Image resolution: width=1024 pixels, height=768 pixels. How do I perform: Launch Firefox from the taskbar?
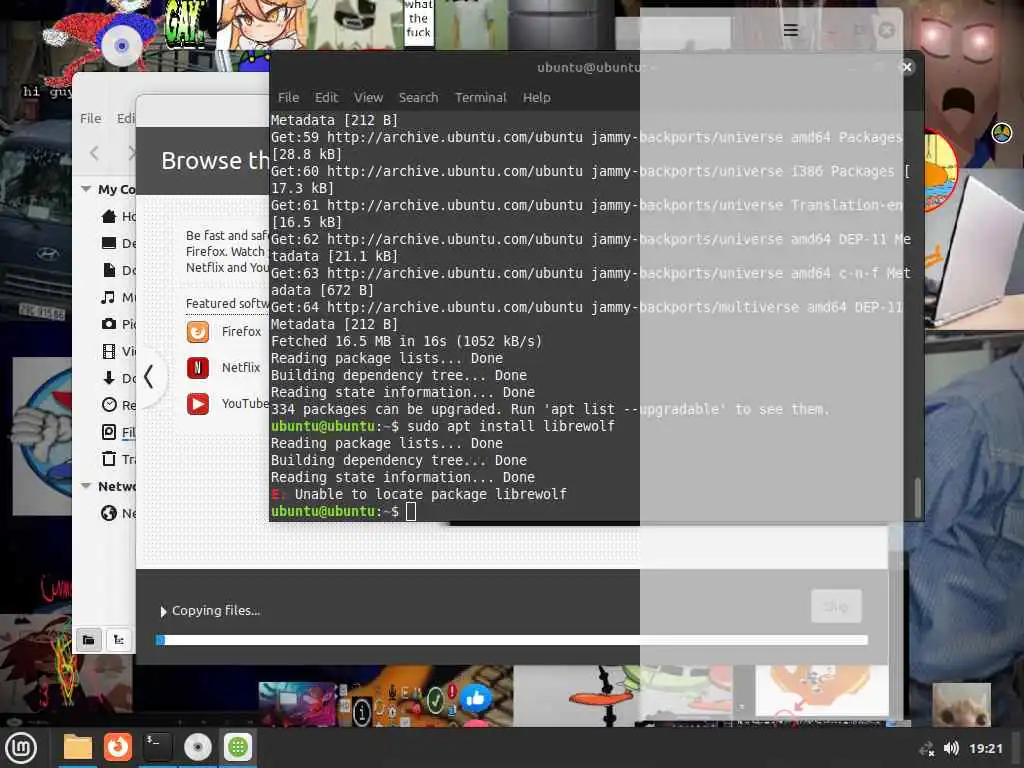click(x=118, y=747)
